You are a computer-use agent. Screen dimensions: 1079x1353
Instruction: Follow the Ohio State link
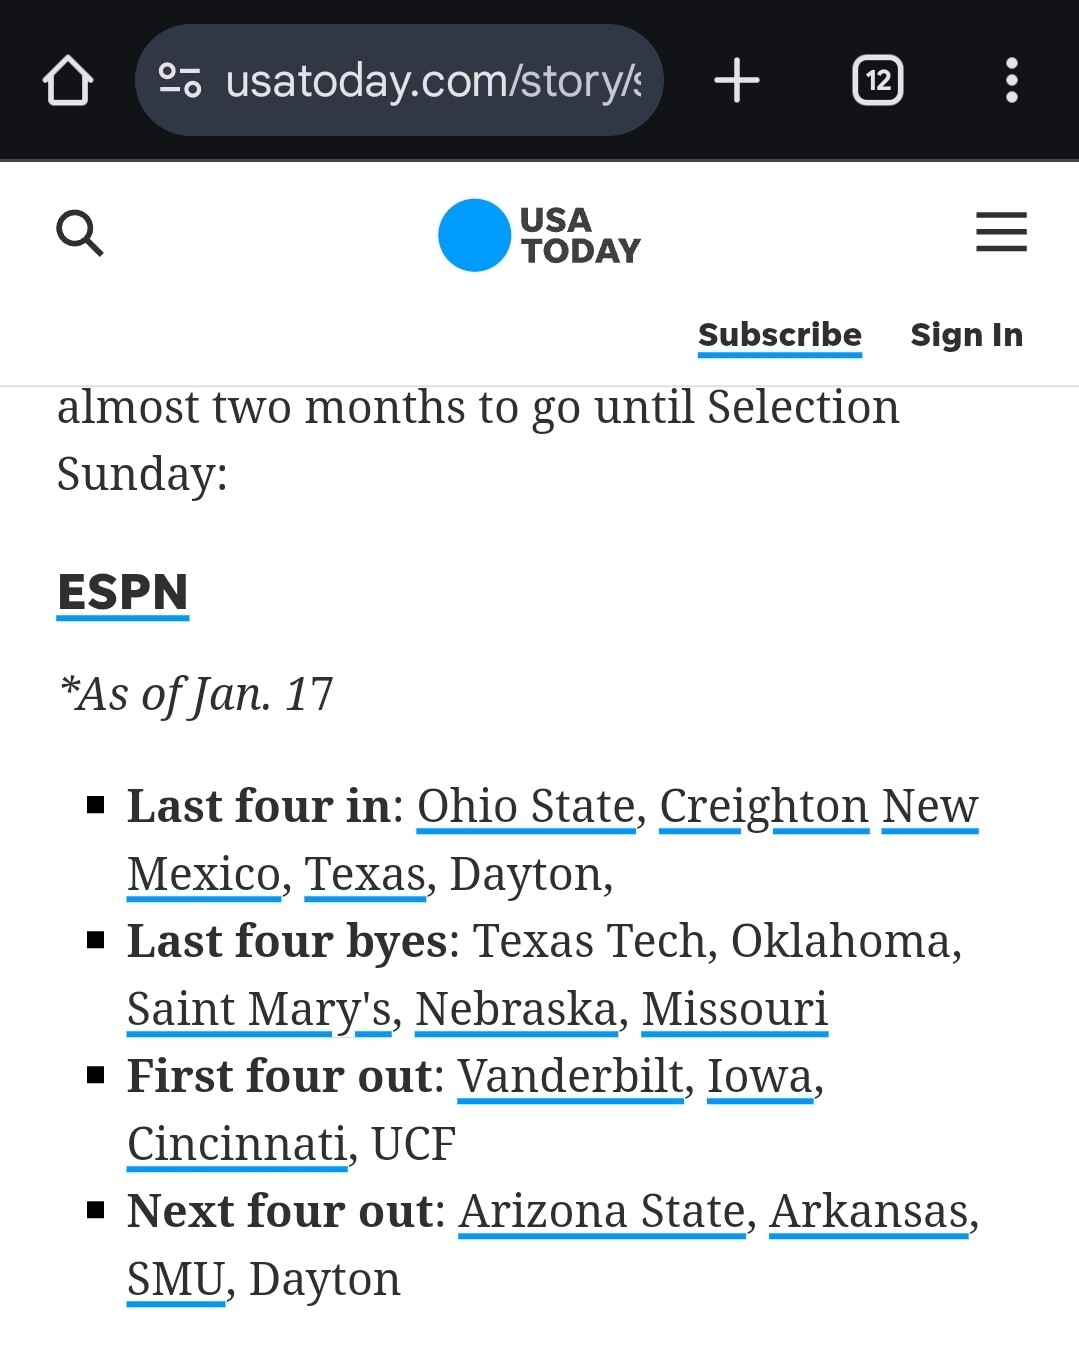(526, 806)
